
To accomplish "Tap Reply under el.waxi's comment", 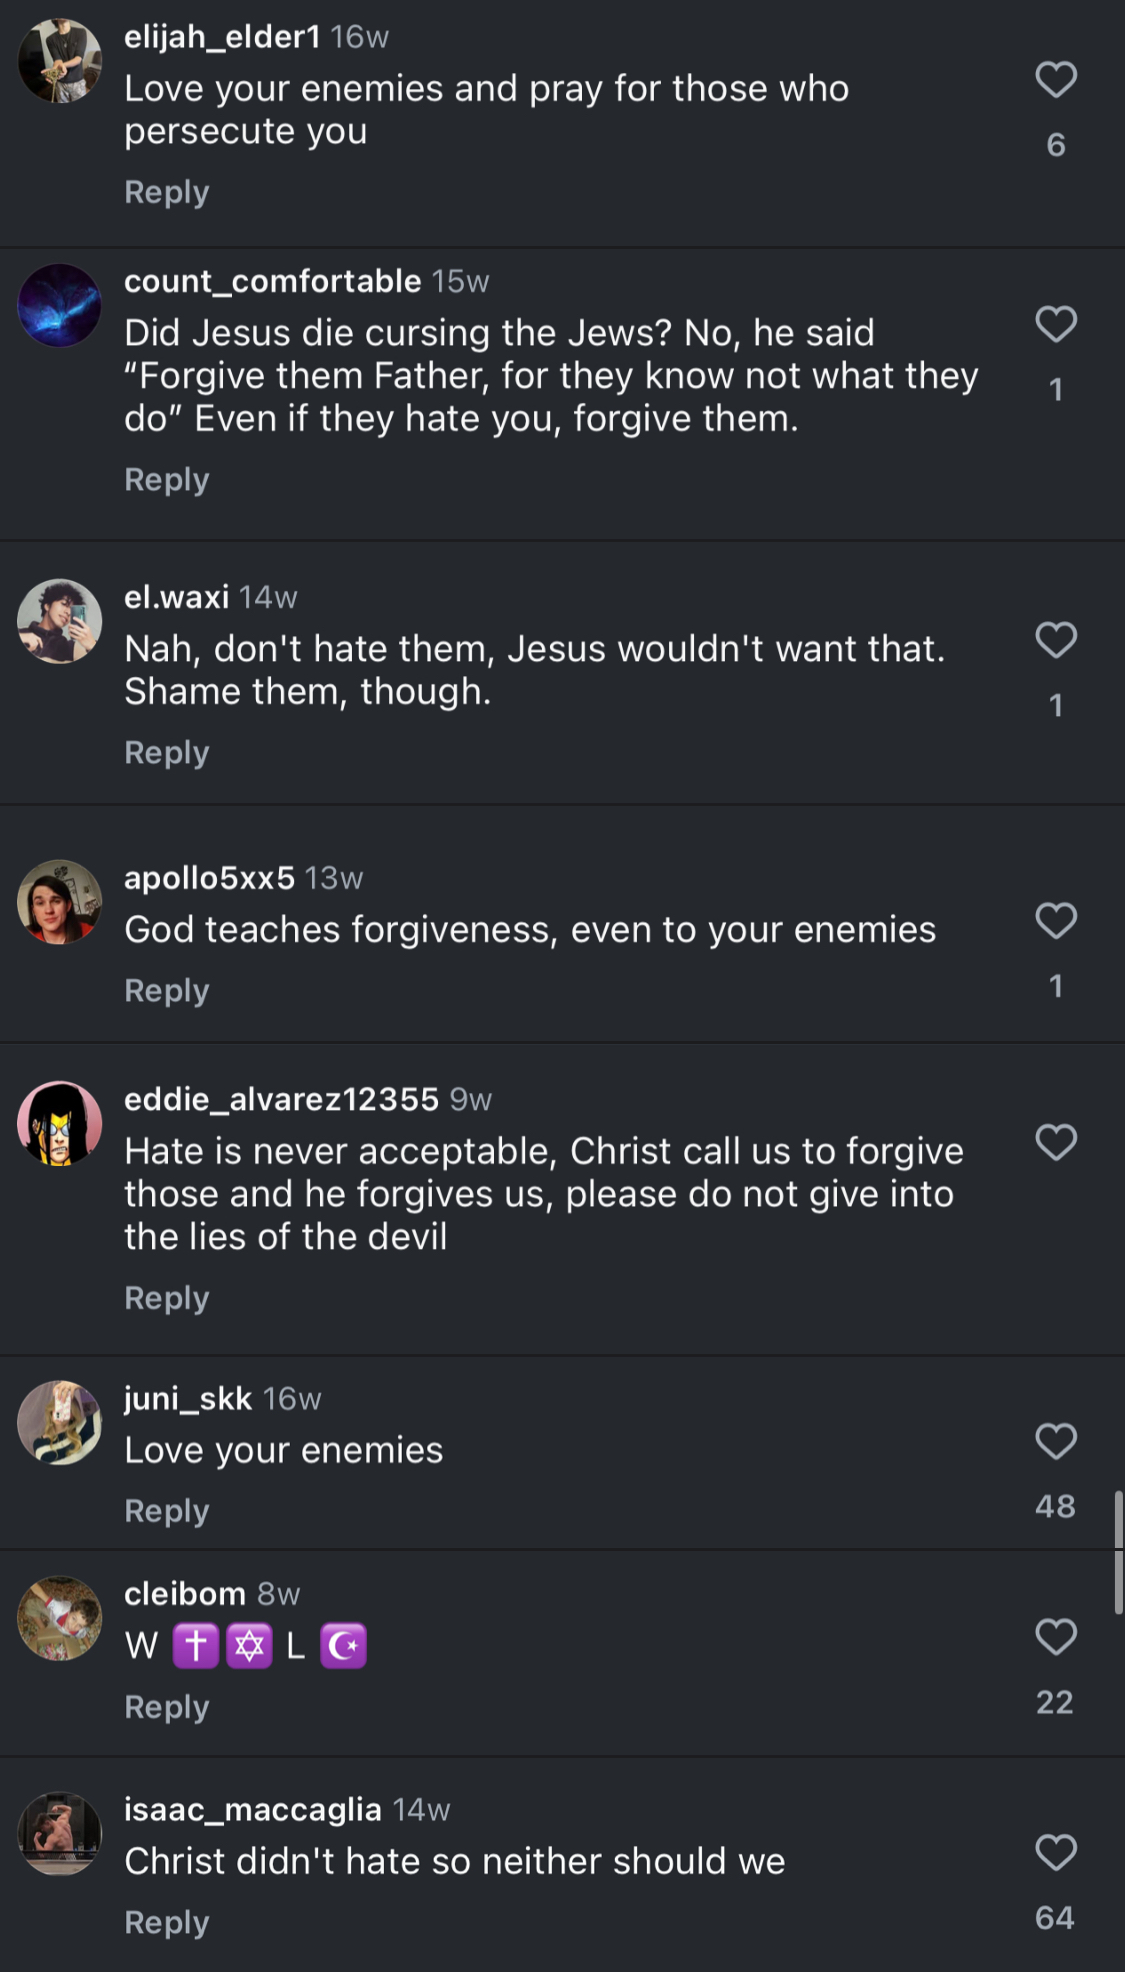I will point(166,753).
